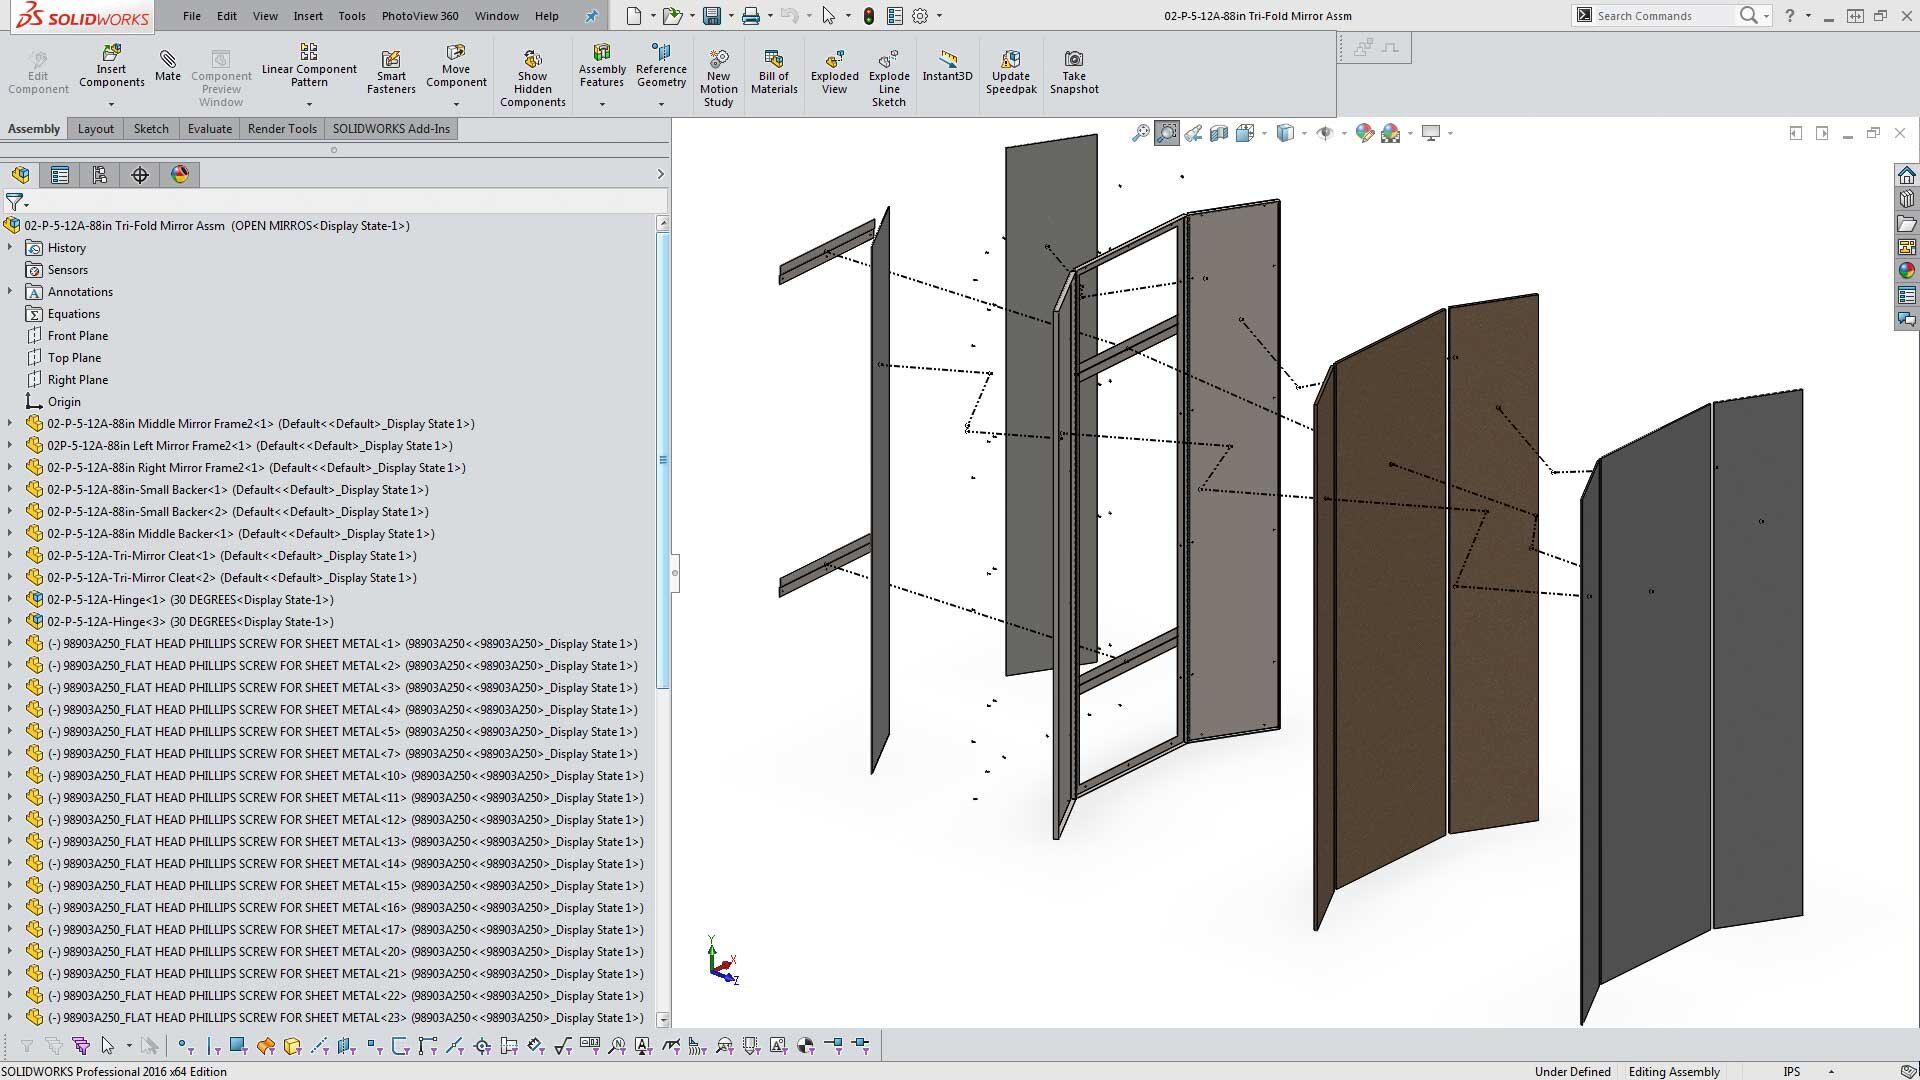Open Reference Geometry tool
Viewport: 1920px width, 1080px height.
pyautogui.click(x=661, y=66)
